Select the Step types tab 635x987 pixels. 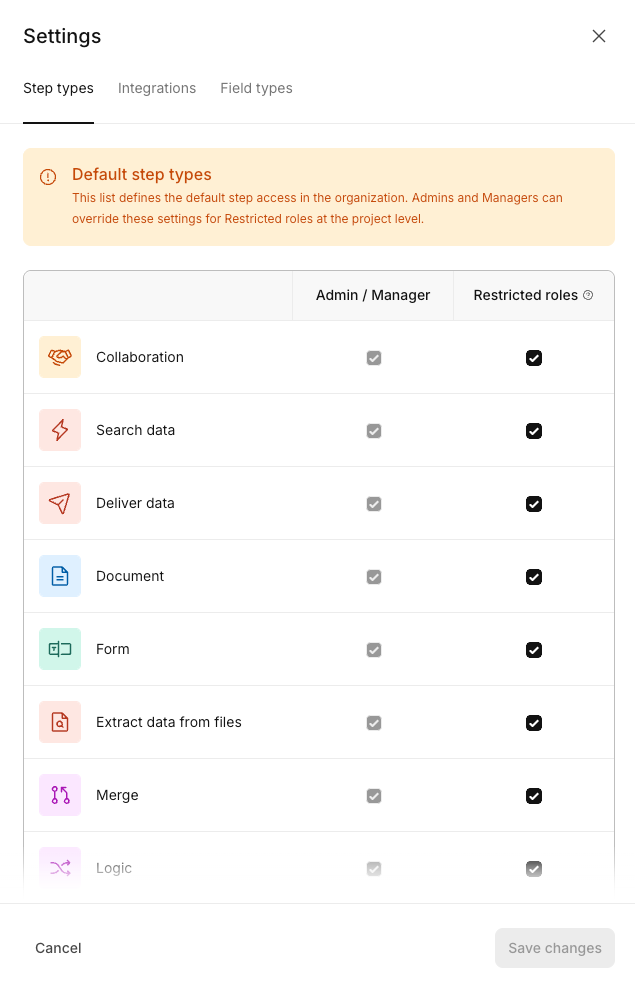(x=59, y=88)
